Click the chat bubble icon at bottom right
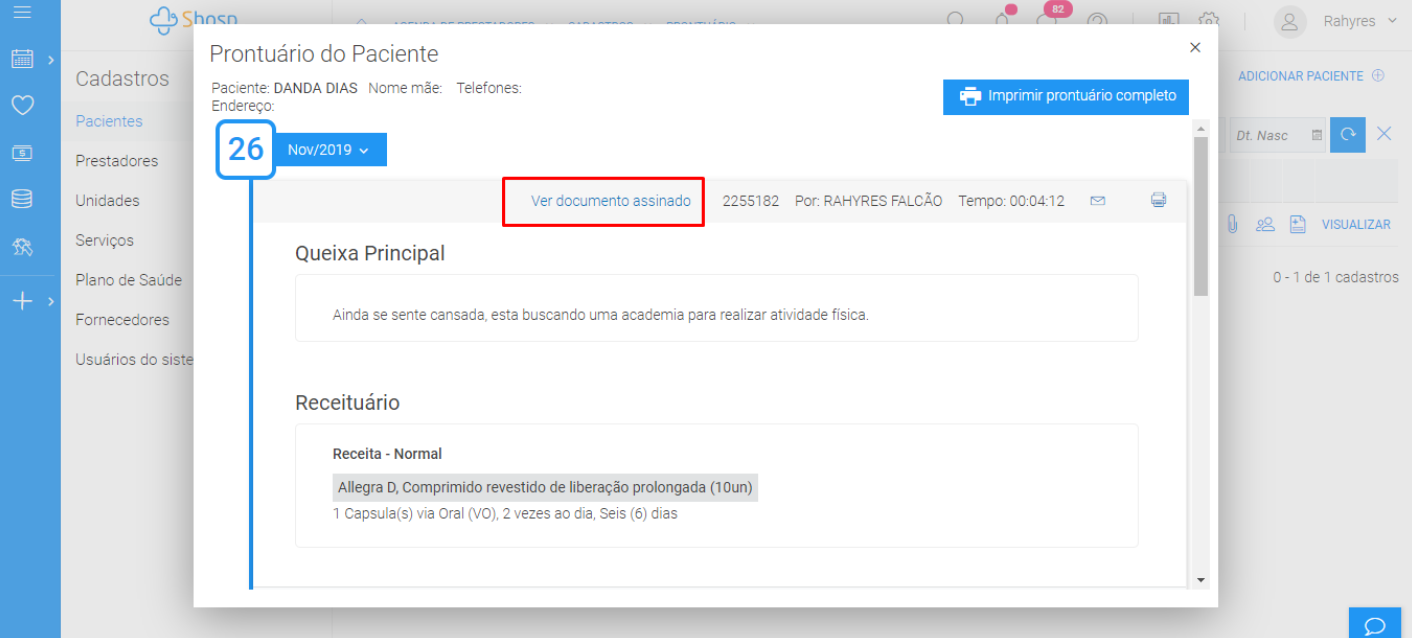This screenshot has width=1412, height=638. 1375,625
